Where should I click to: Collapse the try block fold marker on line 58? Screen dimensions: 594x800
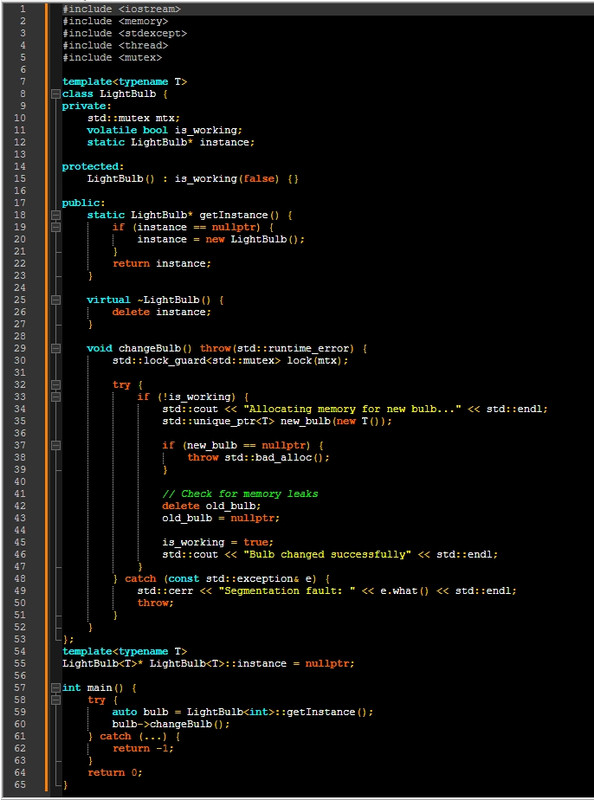(x=56, y=700)
